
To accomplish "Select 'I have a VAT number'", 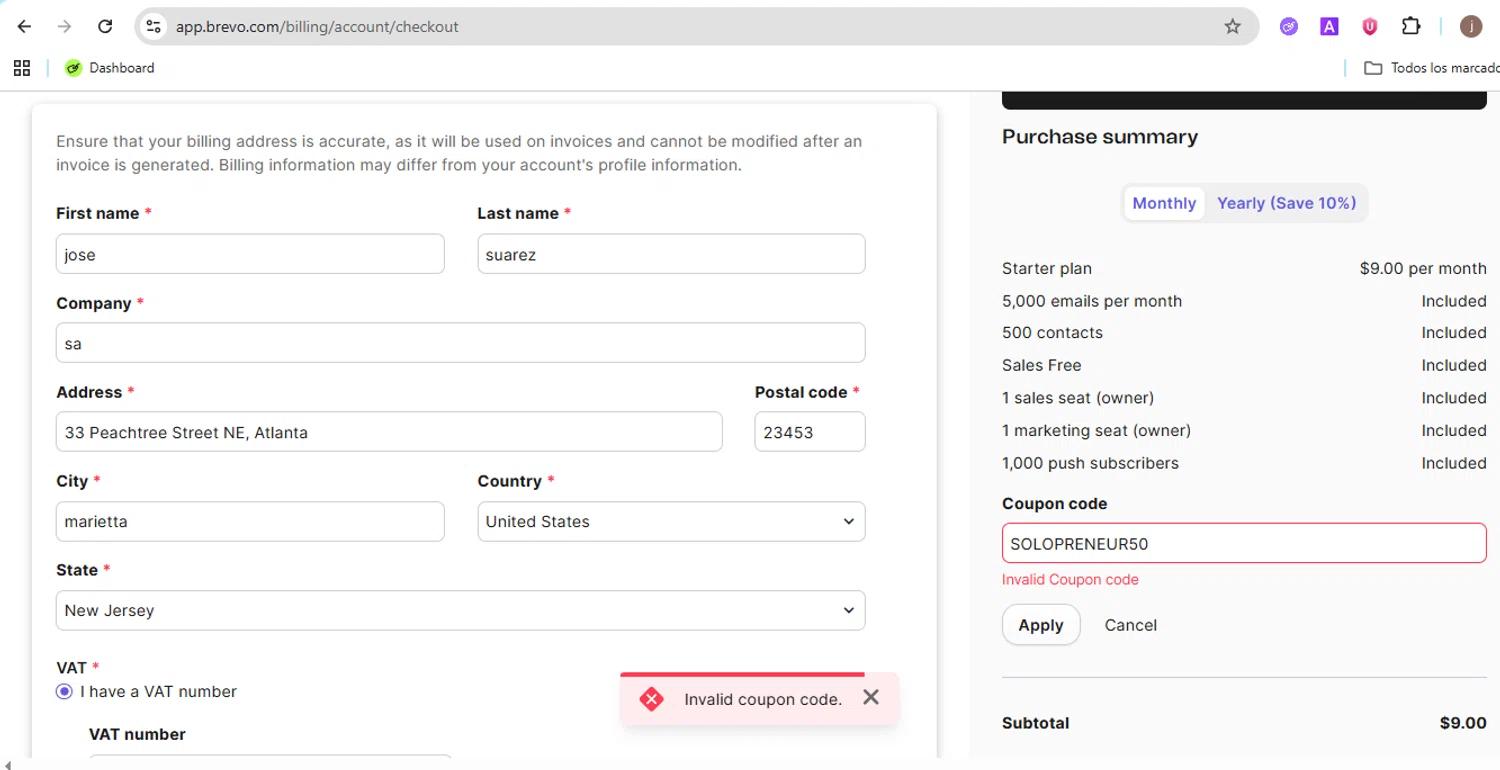I will point(64,691).
